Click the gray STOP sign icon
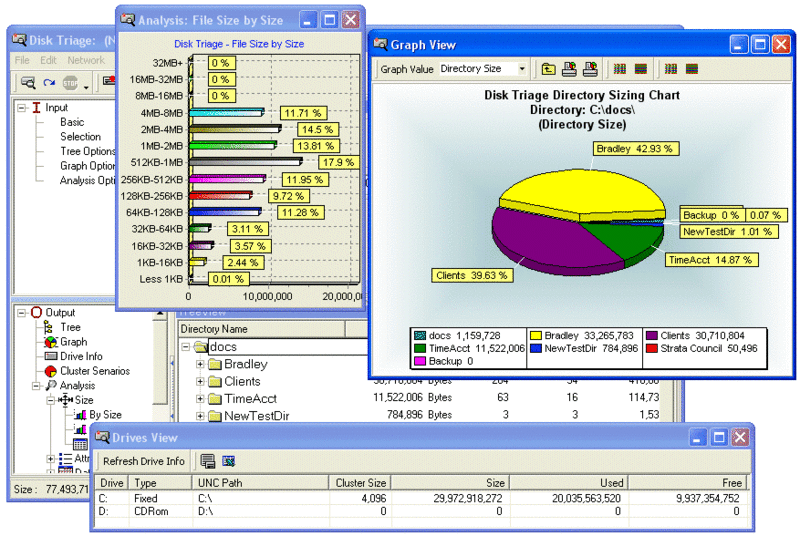 [x=70, y=83]
